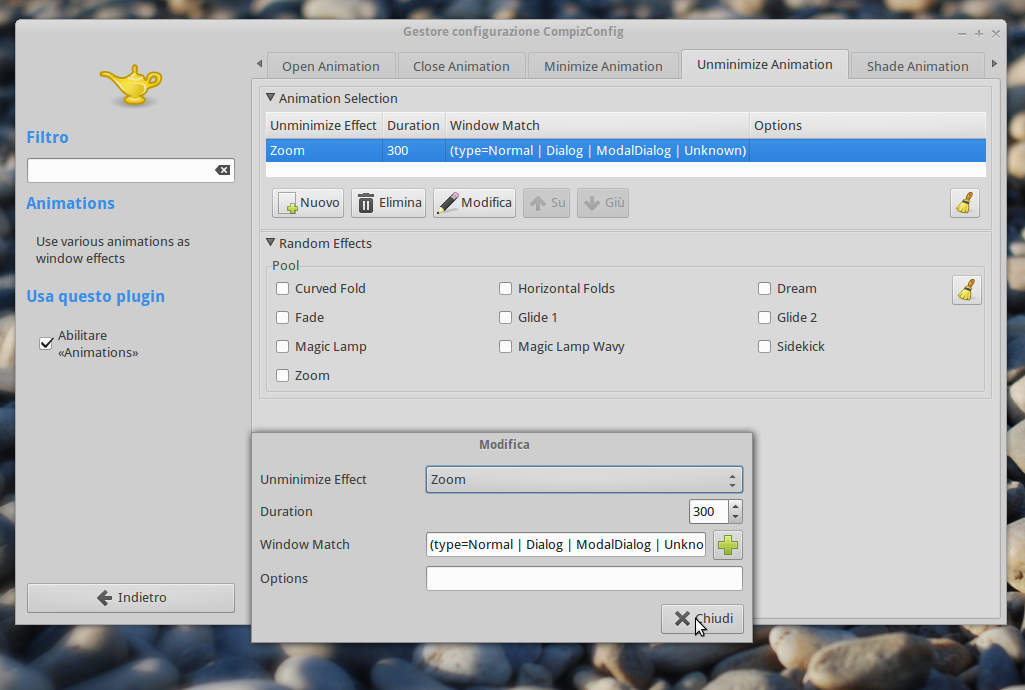Enable Glide 2 random effect
Screen dimensions: 1025x690
coord(764,318)
